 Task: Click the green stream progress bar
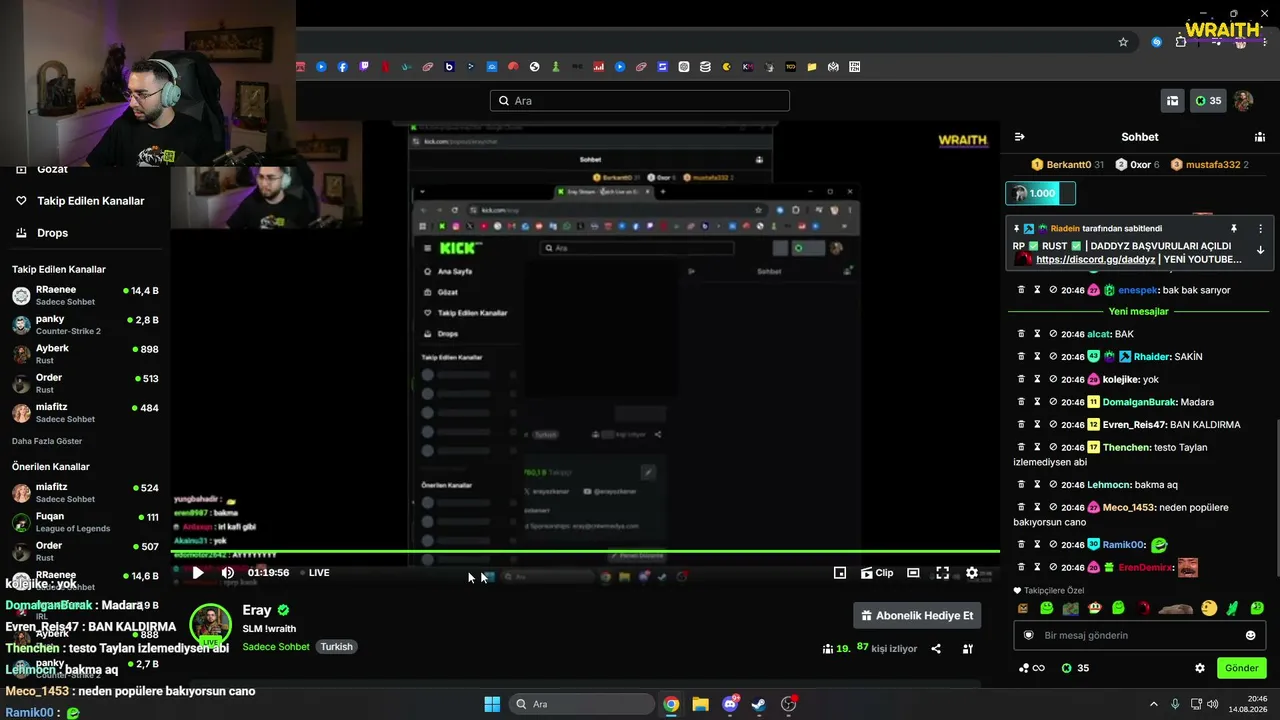click(x=585, y=551)
